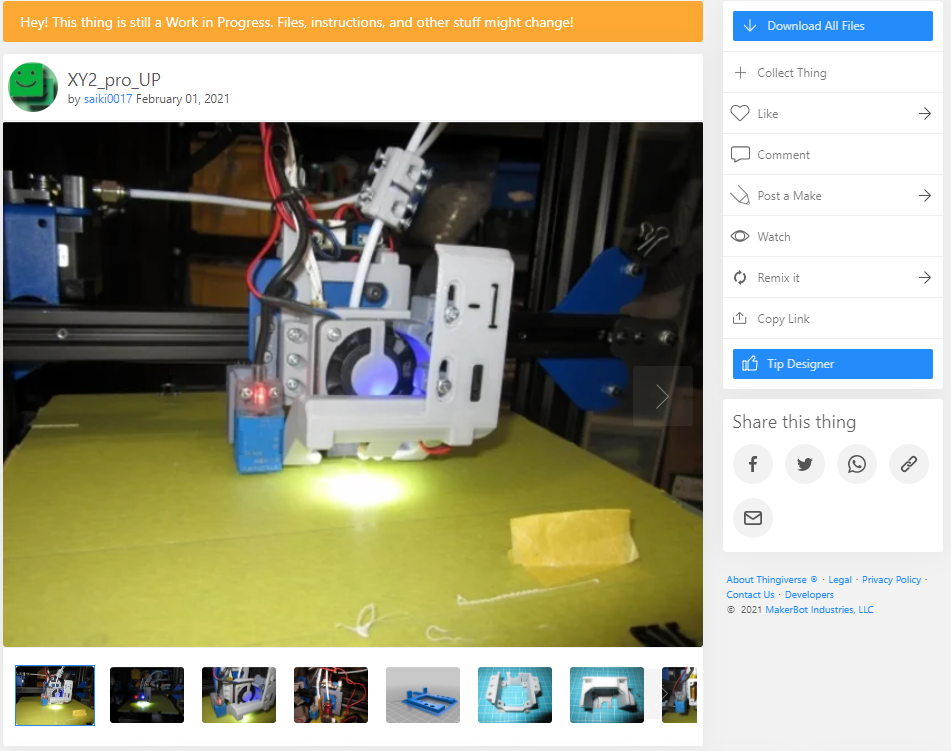Click the download arrow icon
This screenshot has width=951, height=751.
(x=750, y=26)
